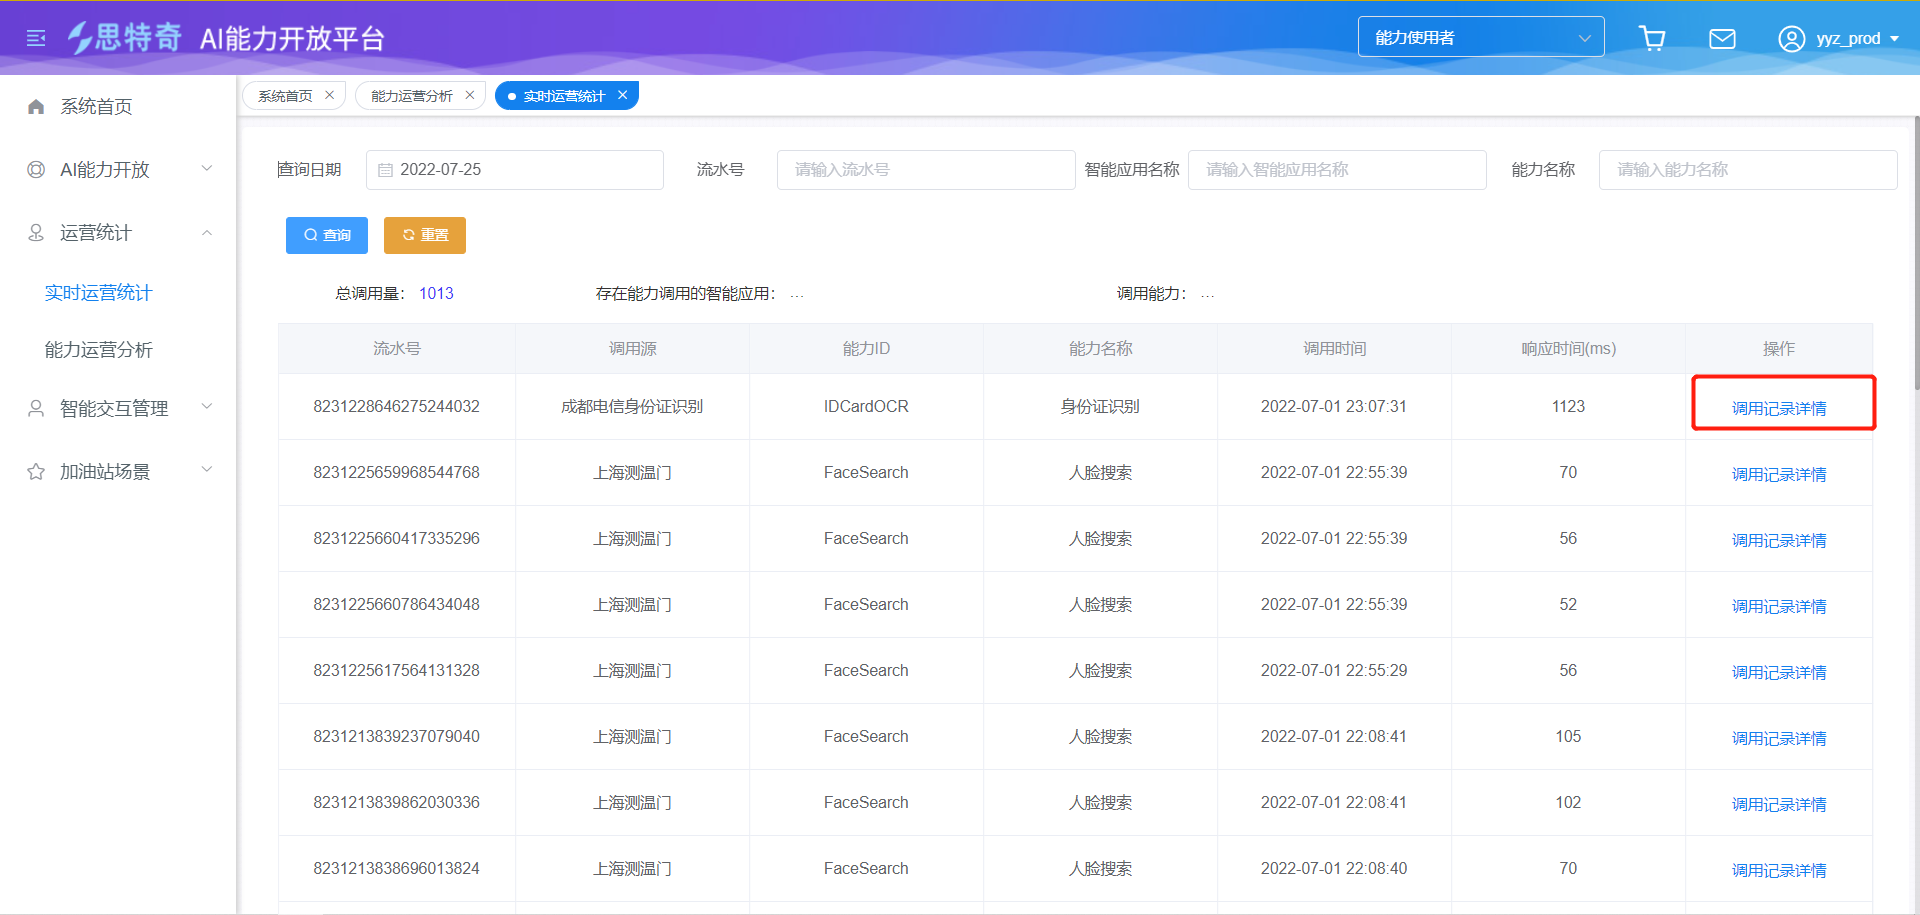
Task: Click the 调用源 column header
Action: [632, 348]
